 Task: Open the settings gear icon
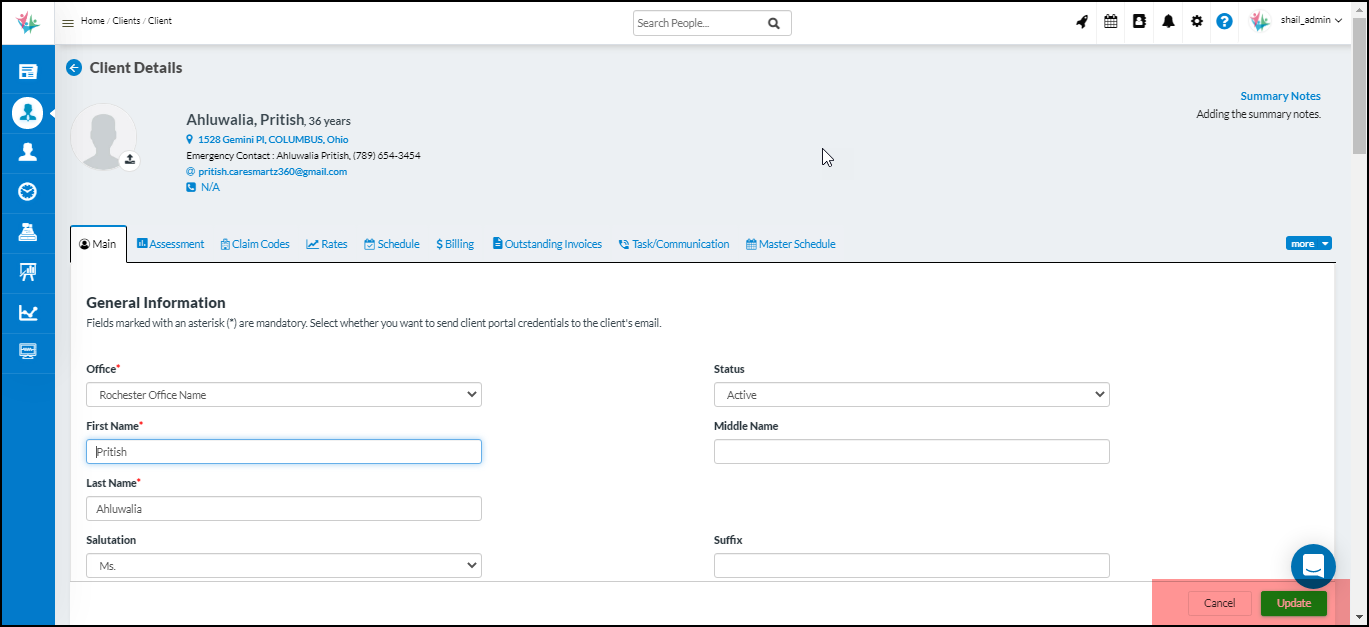click(1196, 21)
